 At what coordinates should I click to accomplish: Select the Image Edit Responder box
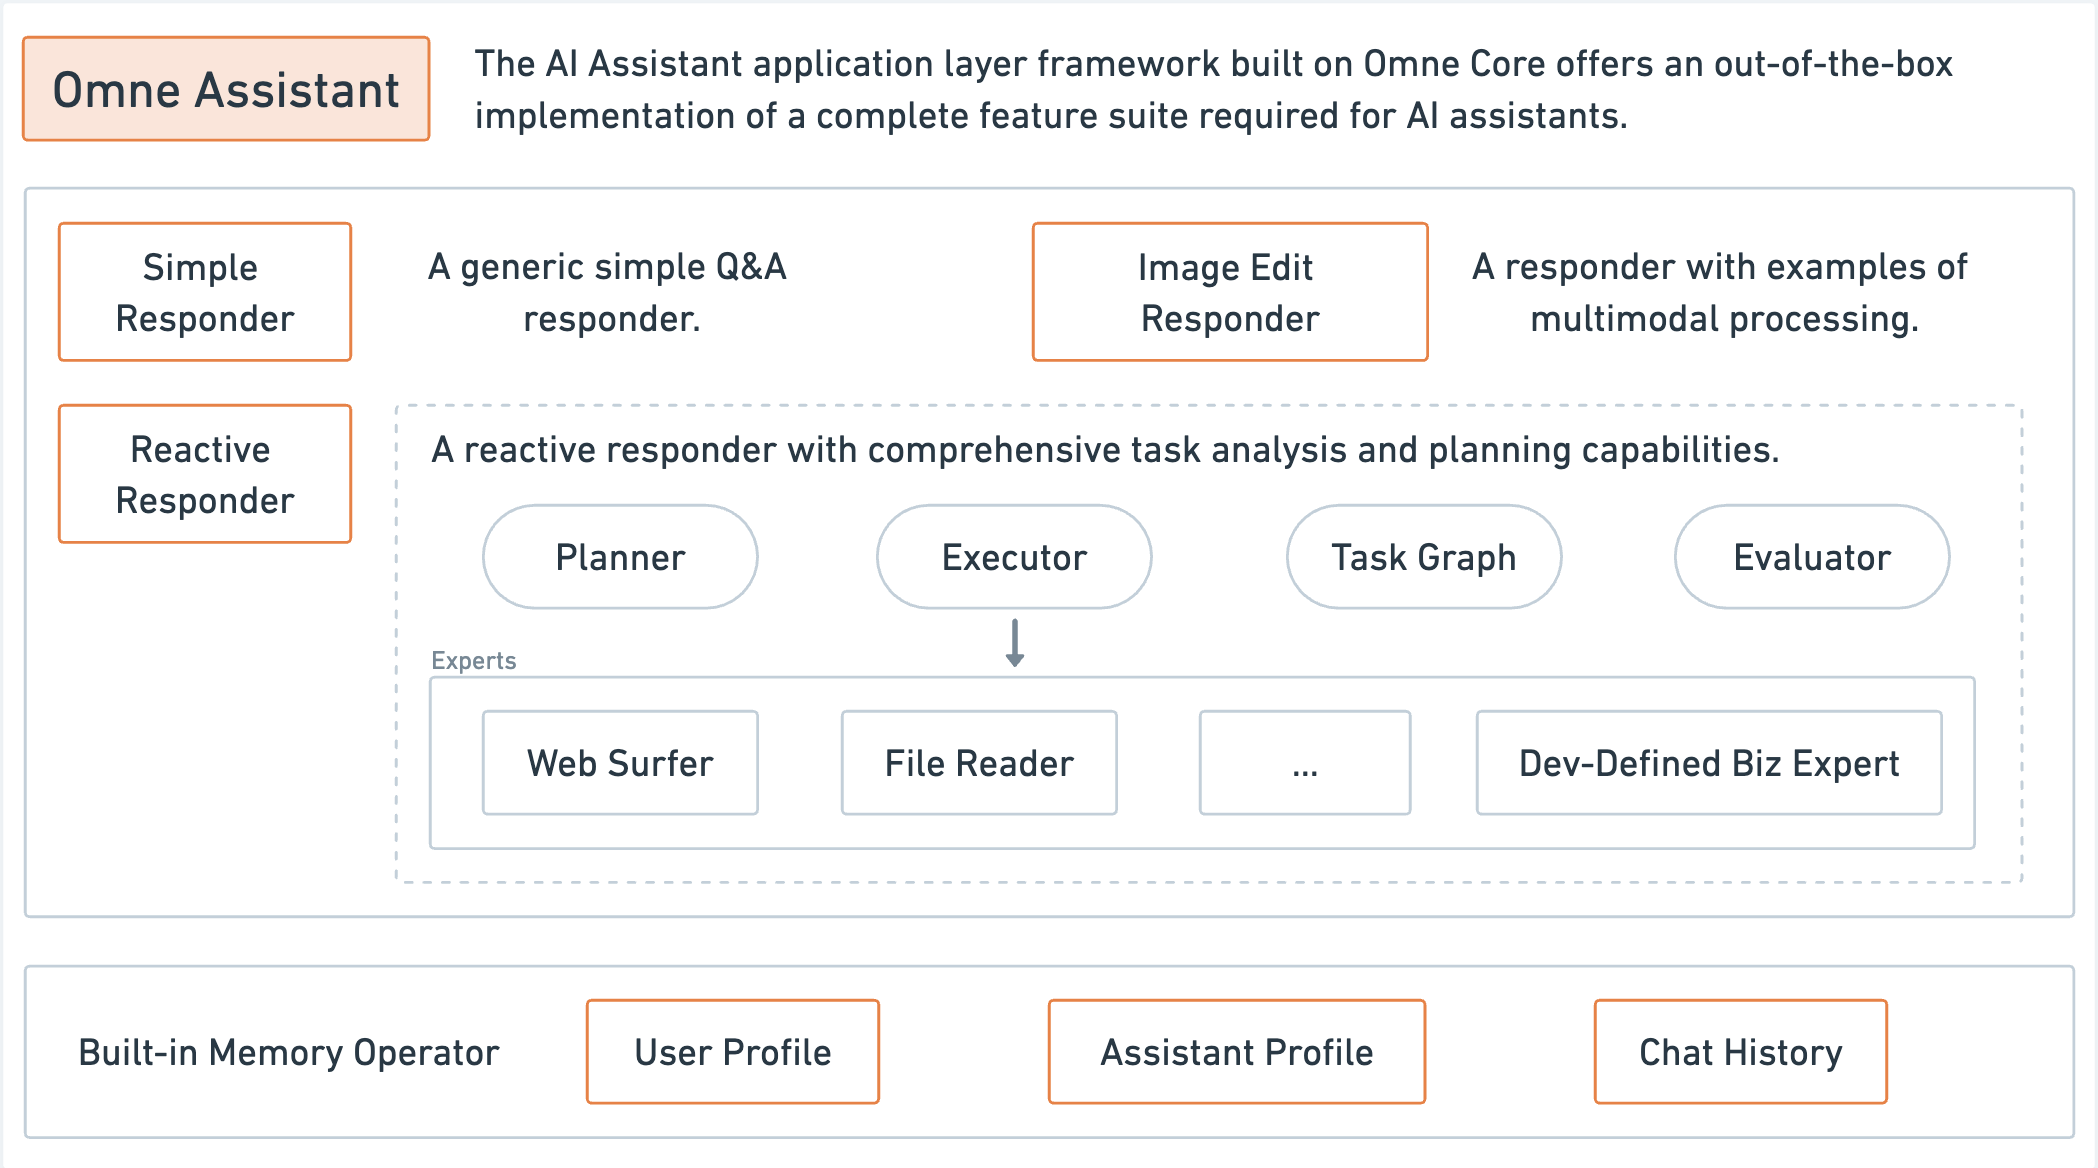(1229, 292)
